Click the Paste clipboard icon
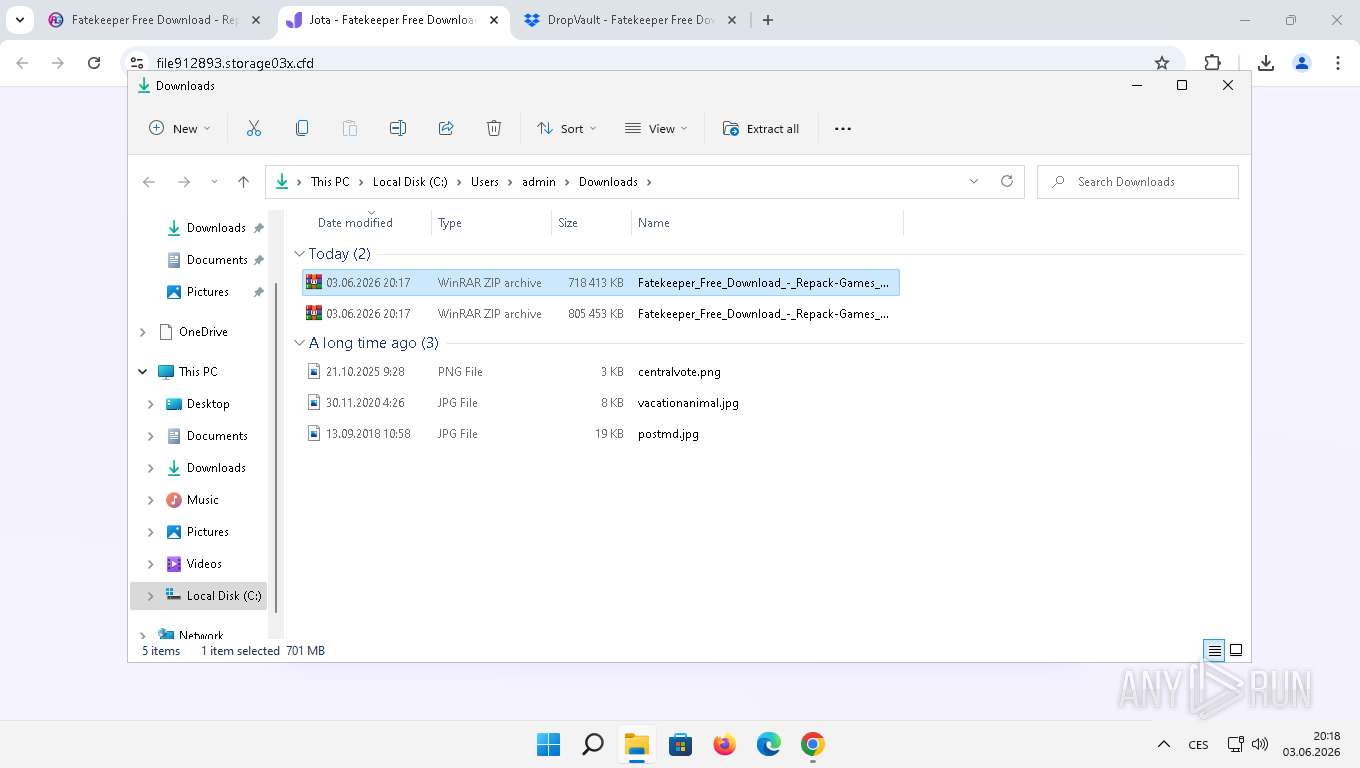 point(350,128)
